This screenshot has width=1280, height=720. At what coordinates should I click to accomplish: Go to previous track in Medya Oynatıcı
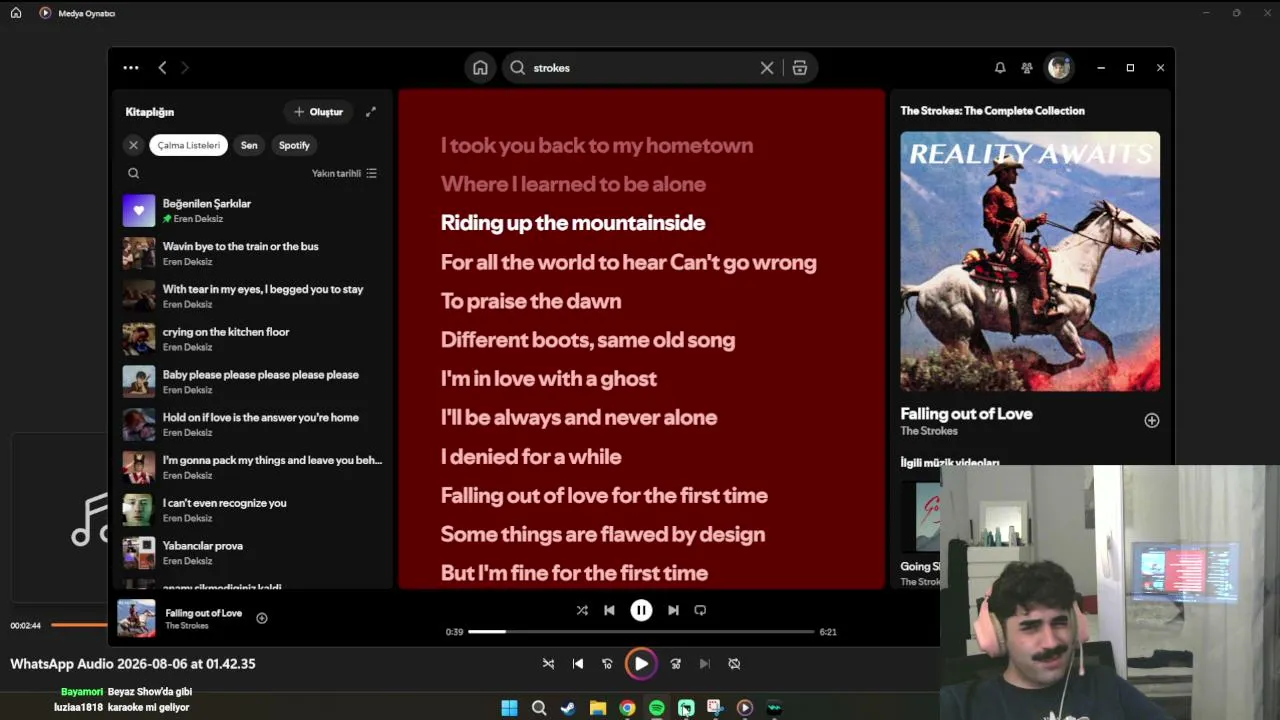pyautogui.click(x=578, y=664)
